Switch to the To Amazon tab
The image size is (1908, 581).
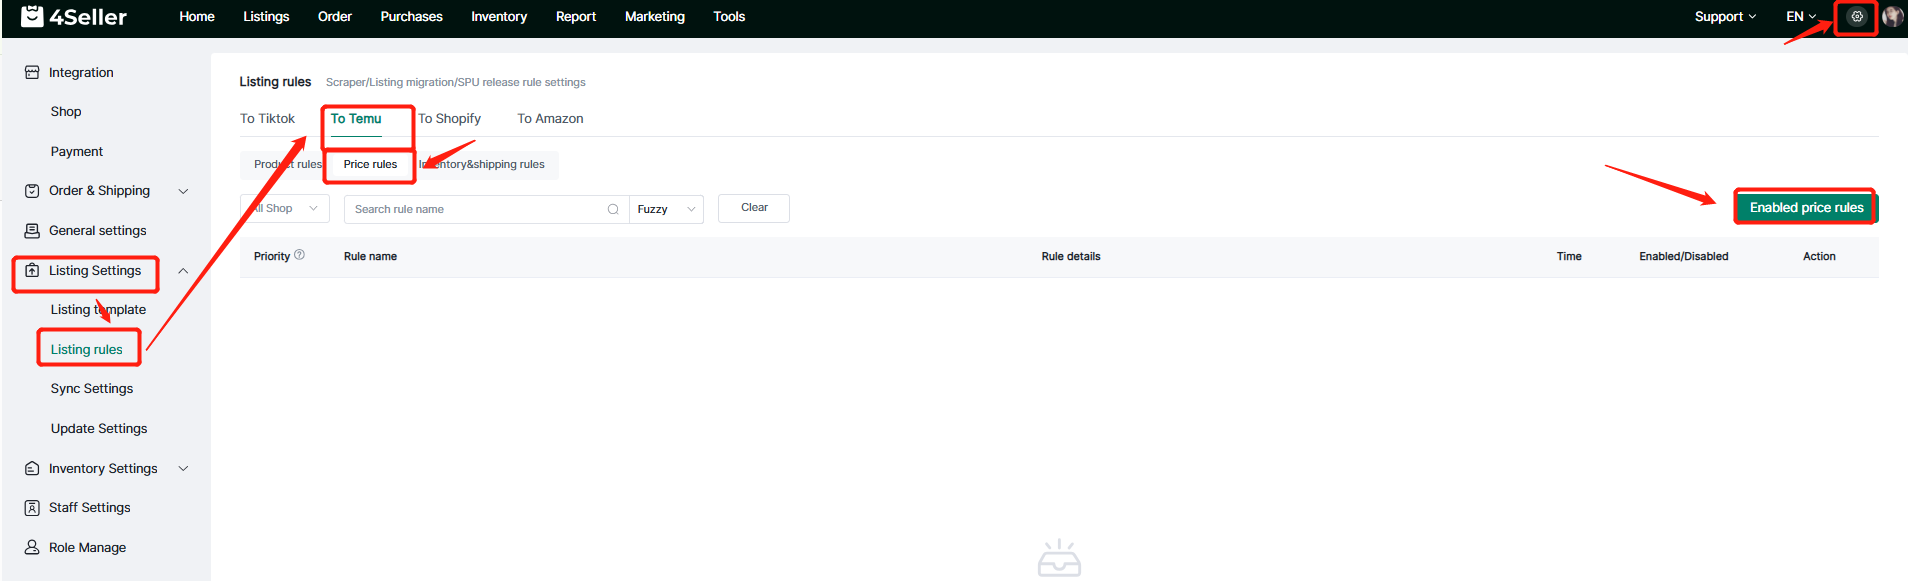point(550,119)
